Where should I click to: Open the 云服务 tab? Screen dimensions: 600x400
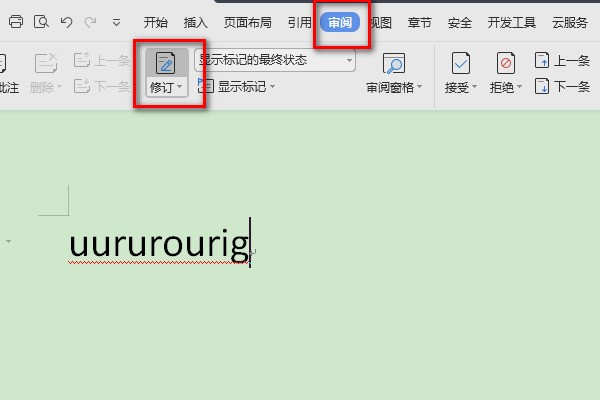click(570, 22)
